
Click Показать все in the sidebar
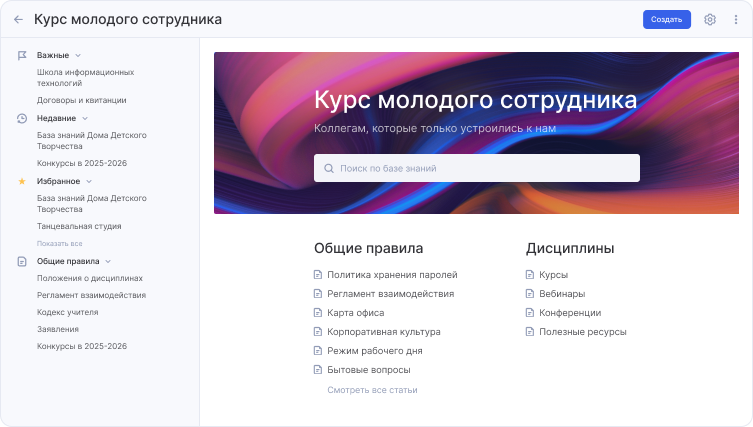point(59,243)
